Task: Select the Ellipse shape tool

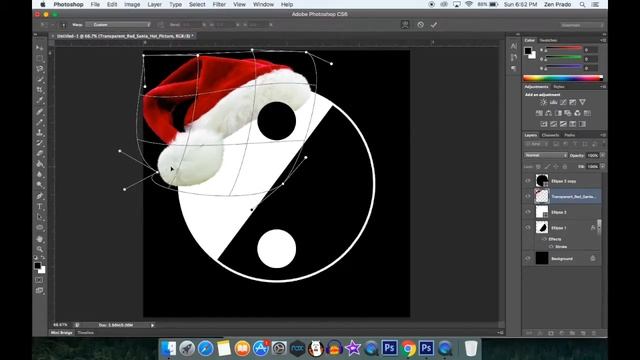Action: [40, 228]
